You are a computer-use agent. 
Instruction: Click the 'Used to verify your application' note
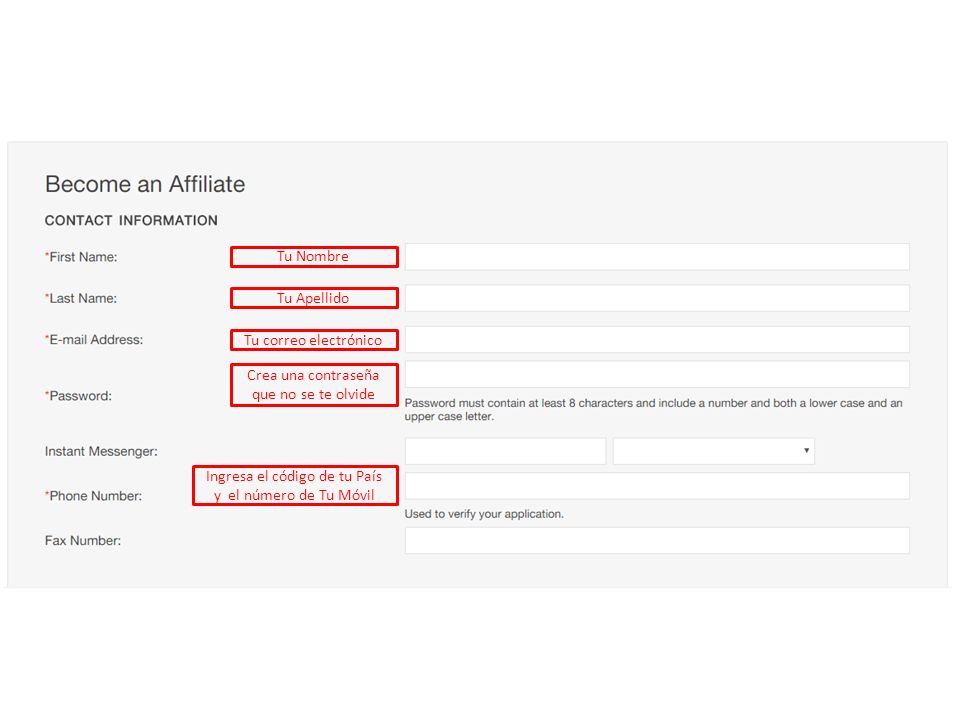click(484, 514)
